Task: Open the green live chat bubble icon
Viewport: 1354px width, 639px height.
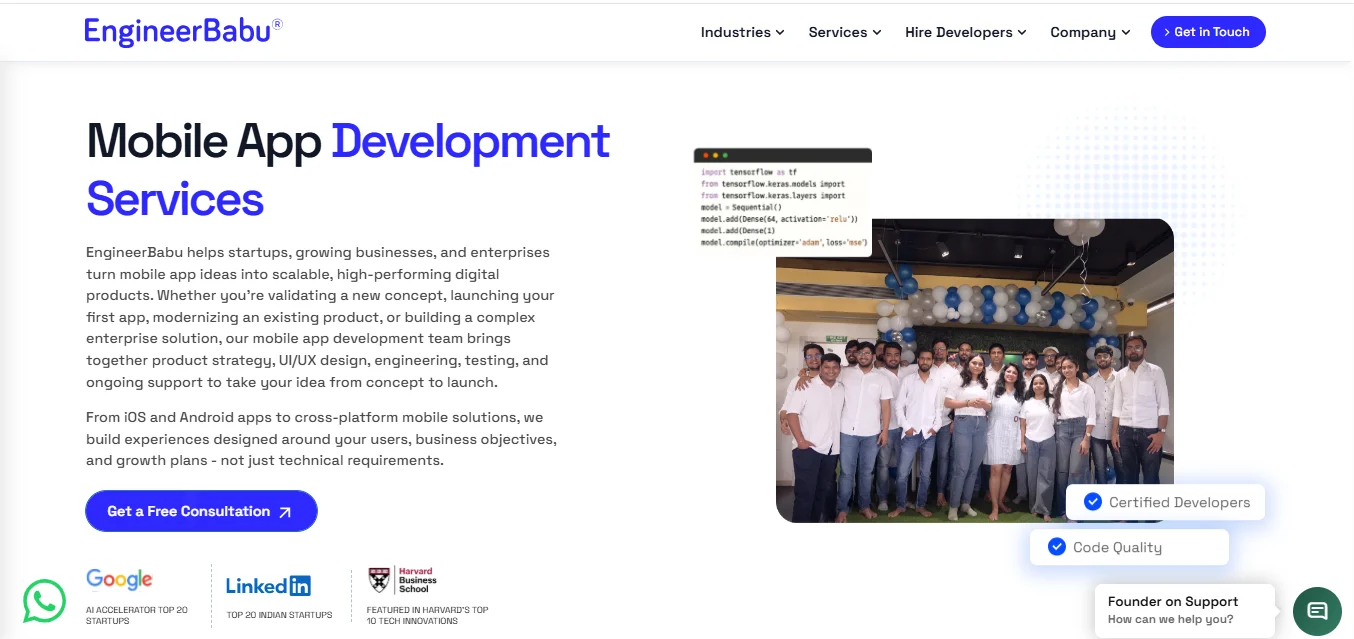Action: 1317,611
